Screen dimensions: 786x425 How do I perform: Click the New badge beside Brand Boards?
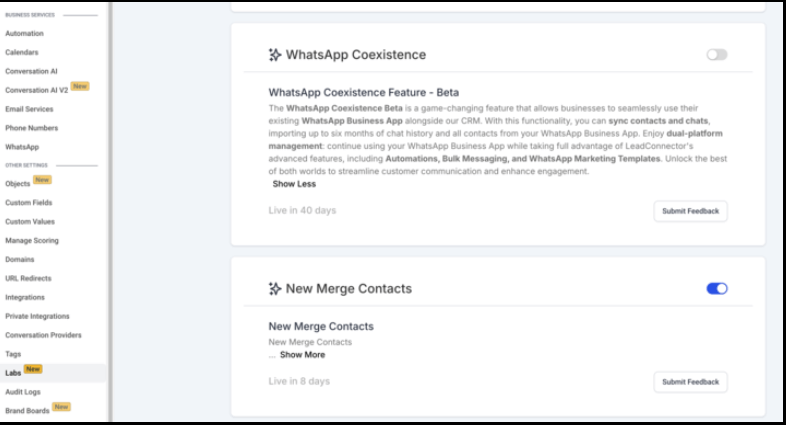pyautogui.click(x=61, y=406)
